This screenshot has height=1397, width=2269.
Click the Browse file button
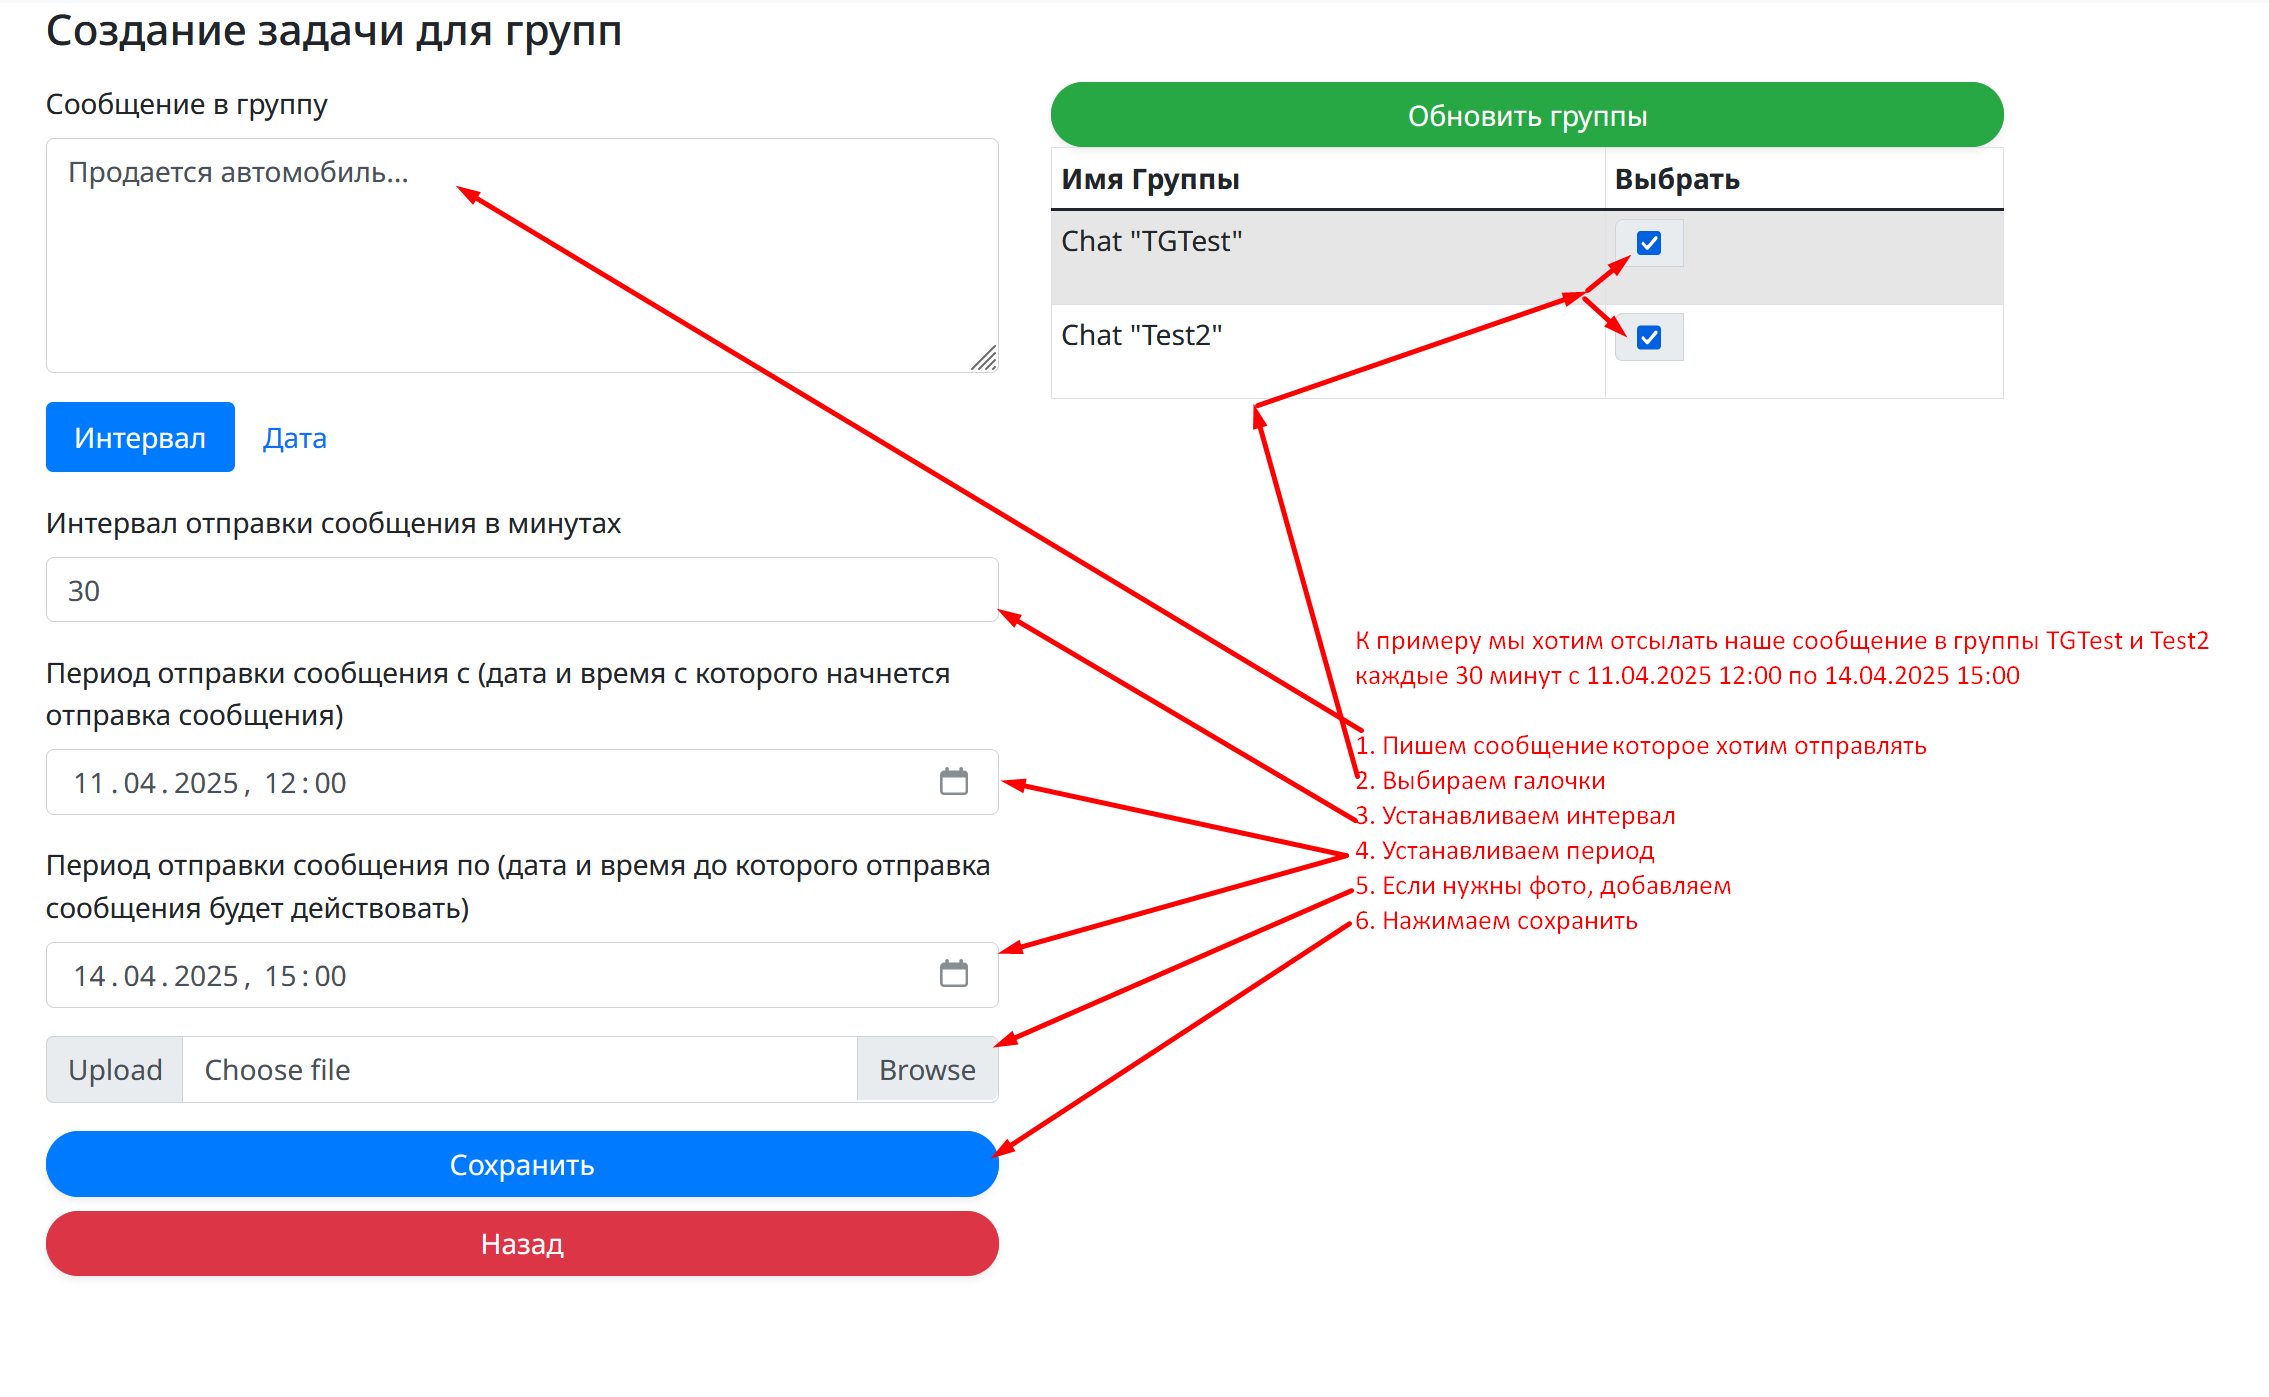click(x=927, y=1070)
